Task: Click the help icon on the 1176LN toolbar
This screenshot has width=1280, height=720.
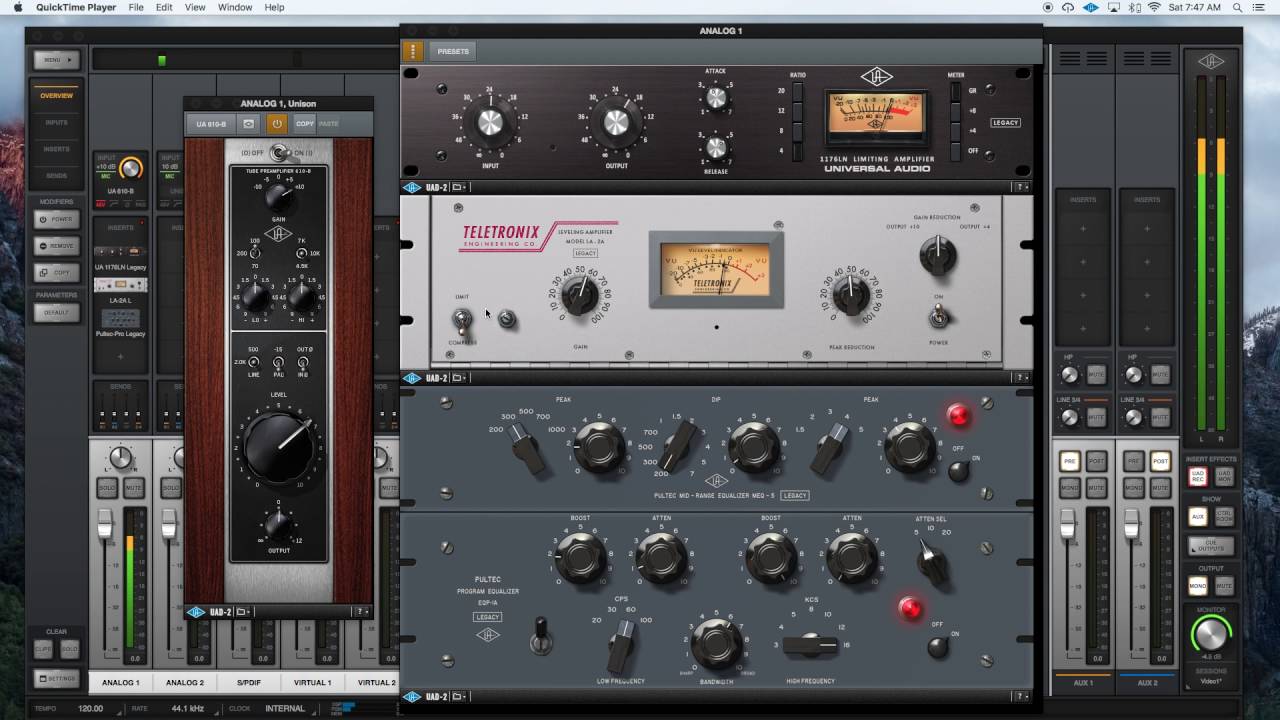Action: [1021, 187]
